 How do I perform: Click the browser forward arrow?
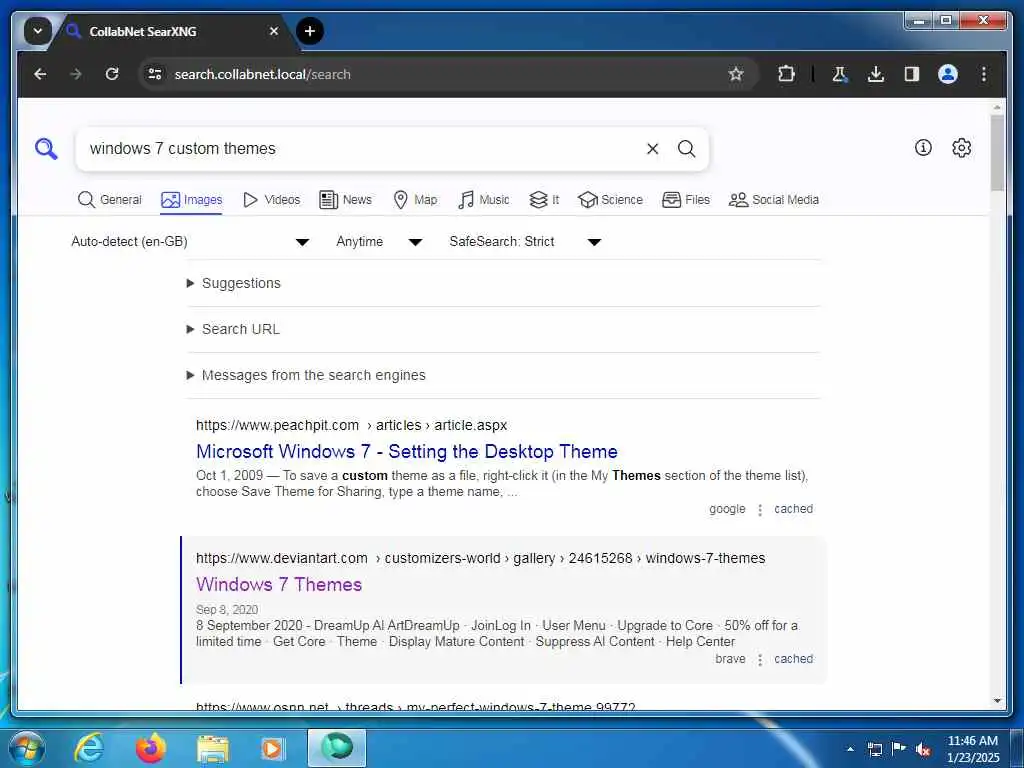76,74
